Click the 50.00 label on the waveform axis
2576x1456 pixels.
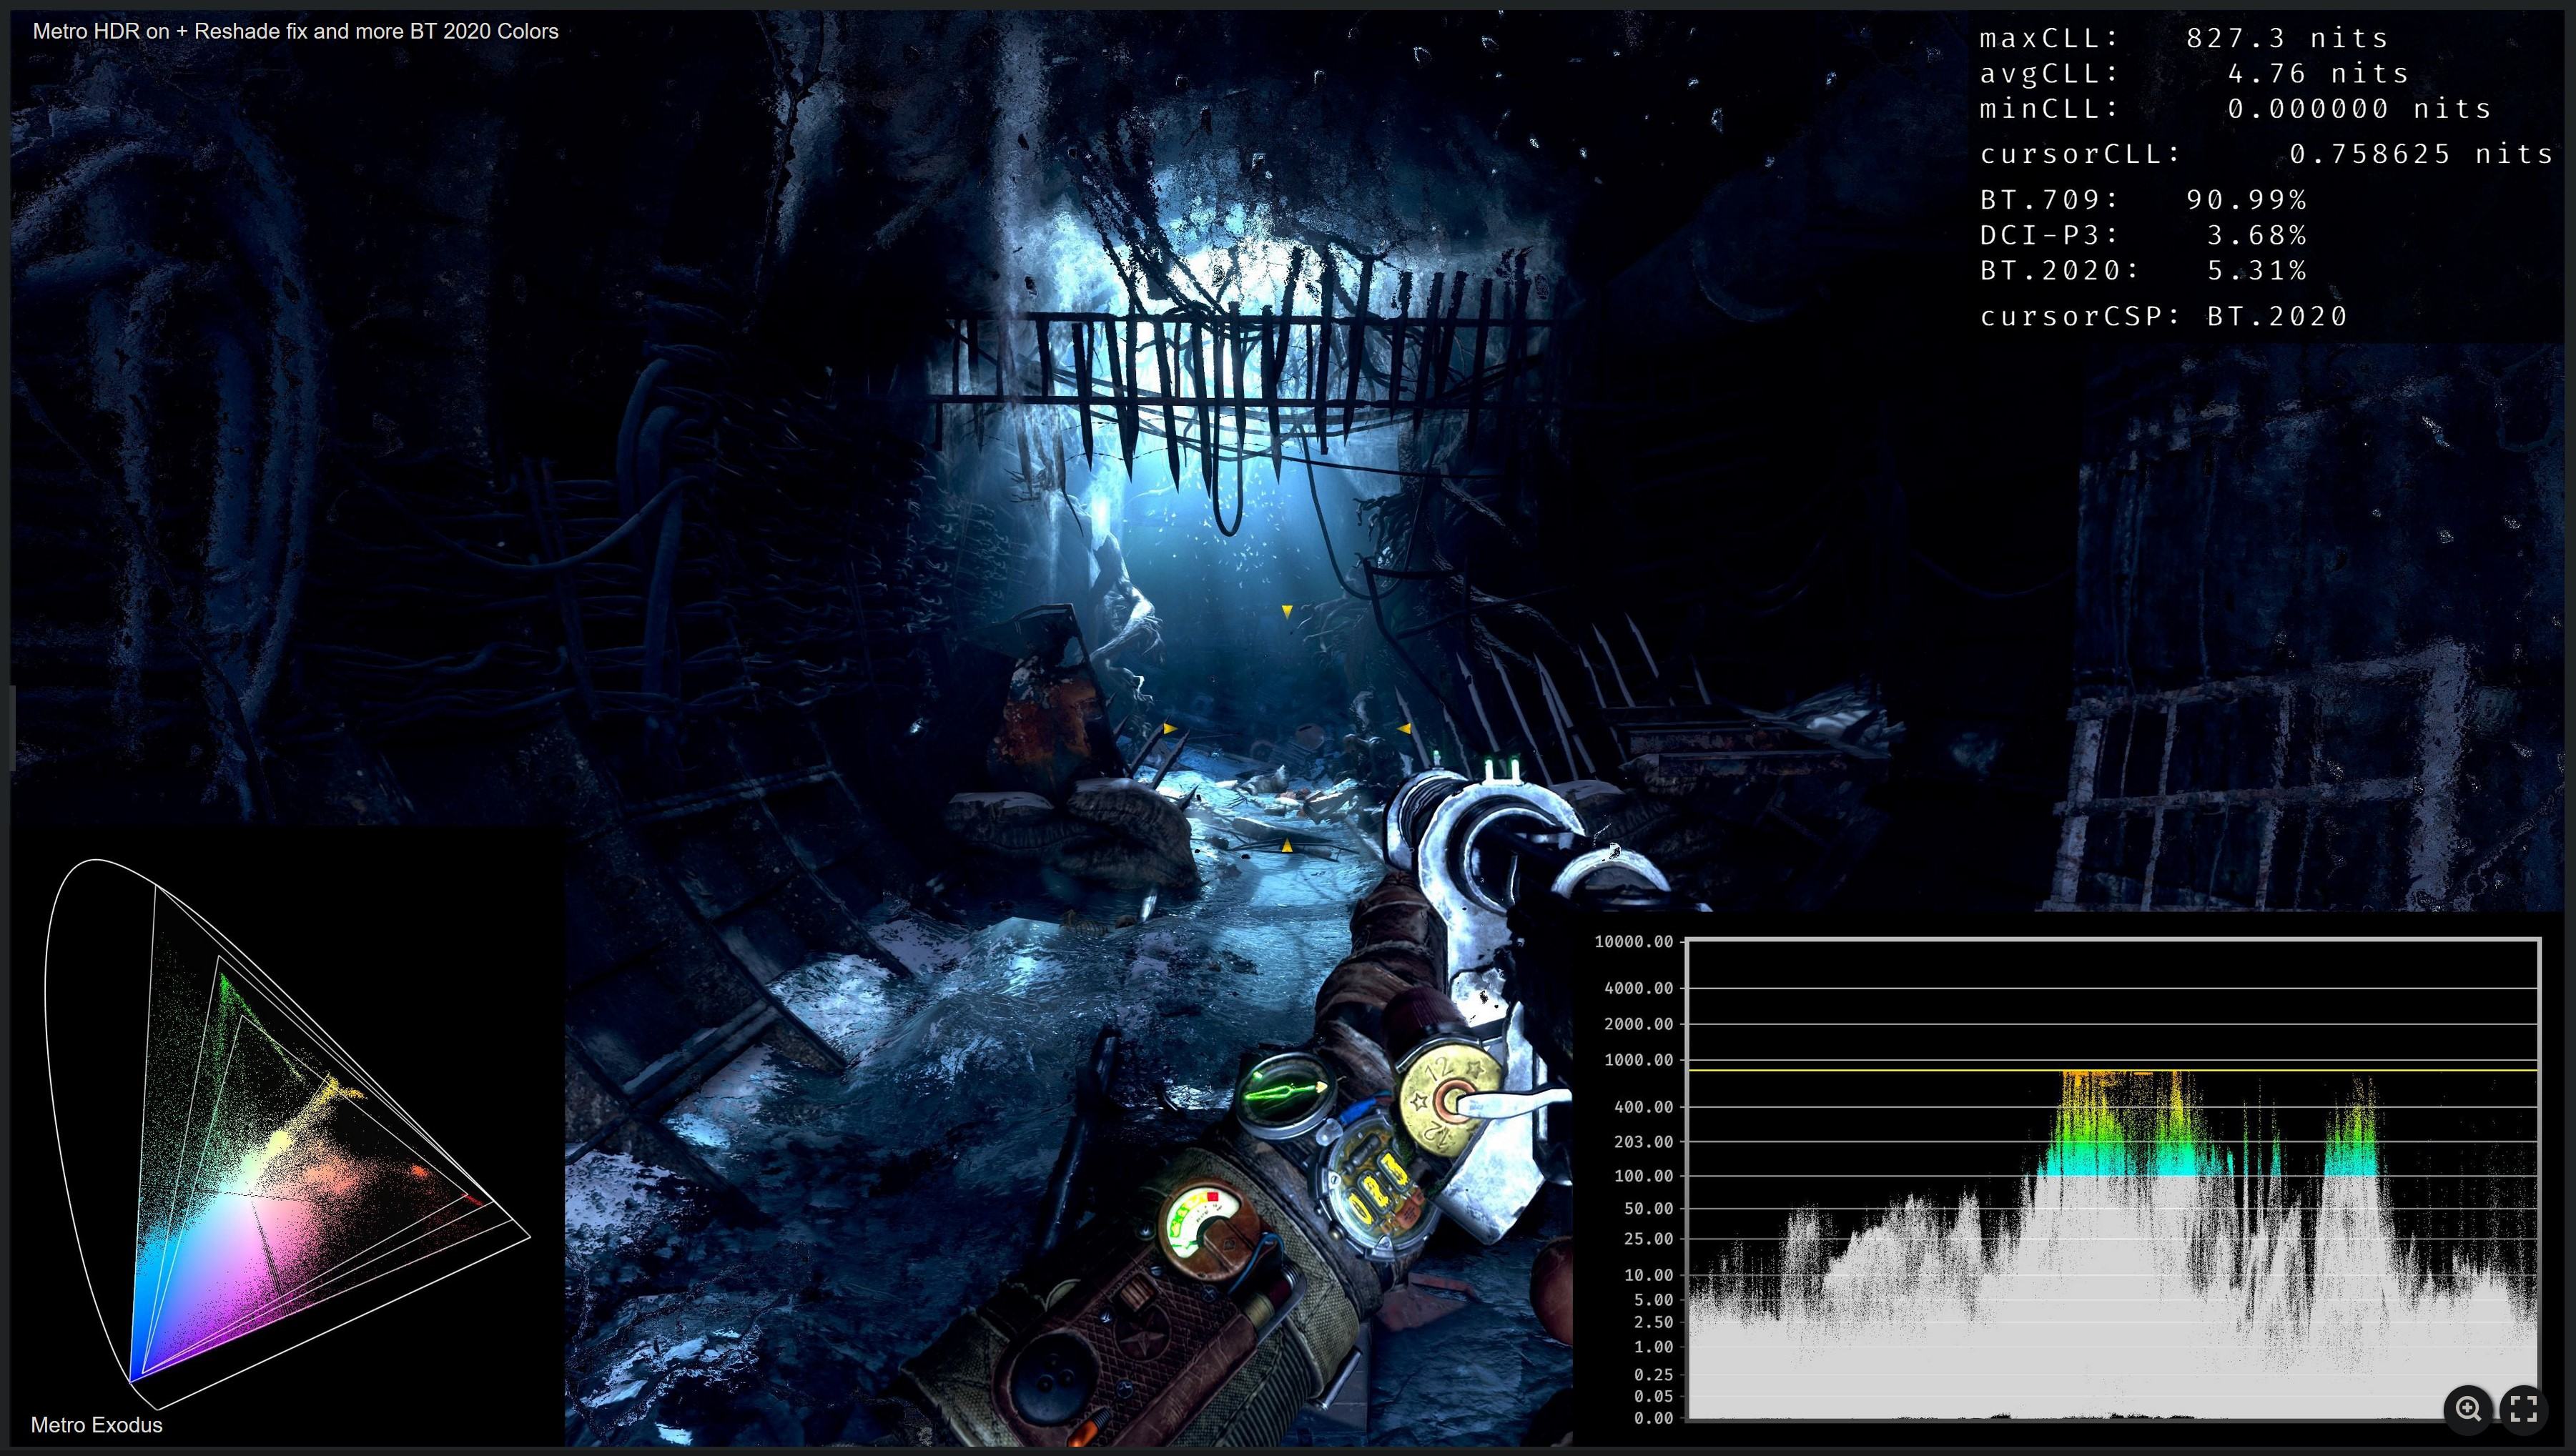1647,1209
